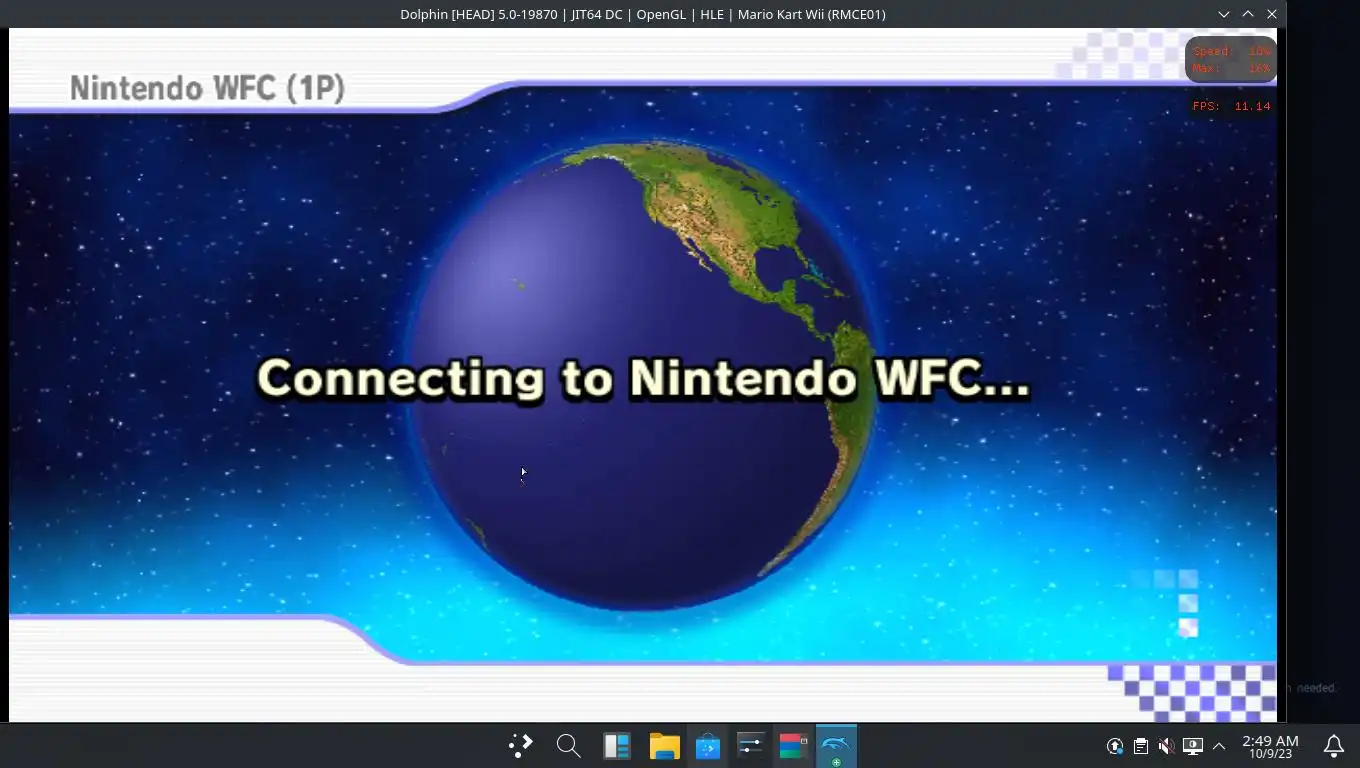Open the system settings sliders icon
Screen dimensions: 1360x768
[x=750, y=746]
